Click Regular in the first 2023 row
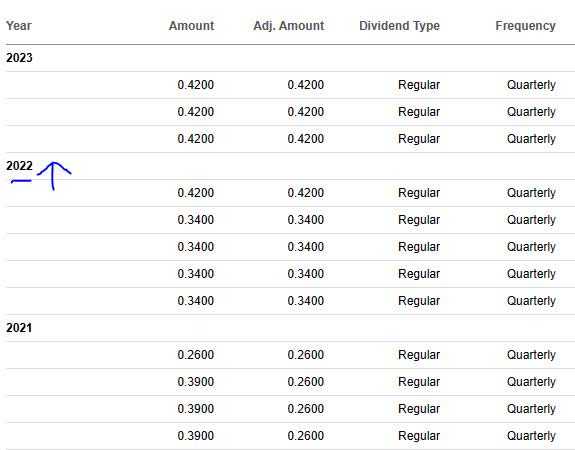The width and height of the screenshot is (575, 450). coord(419,85)
